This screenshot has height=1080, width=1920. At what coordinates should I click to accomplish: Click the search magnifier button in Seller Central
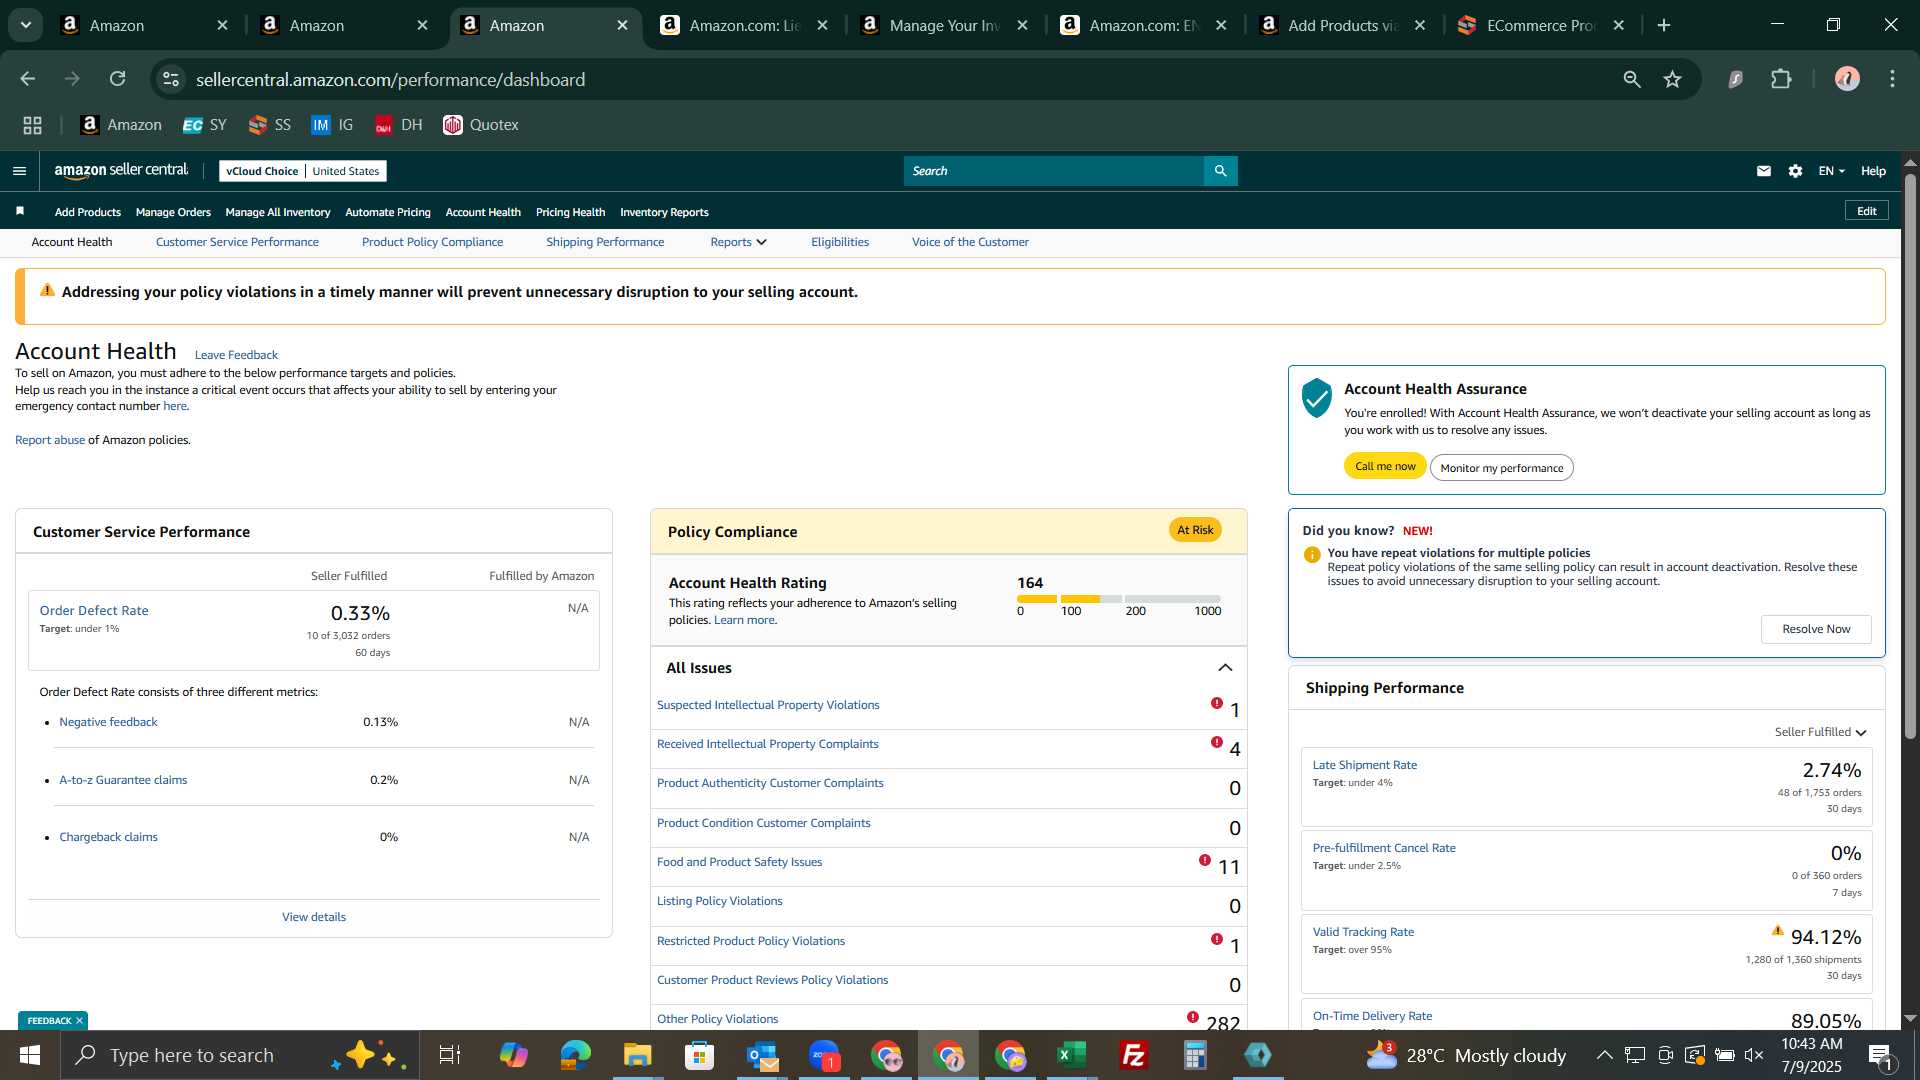(1220, 171)
